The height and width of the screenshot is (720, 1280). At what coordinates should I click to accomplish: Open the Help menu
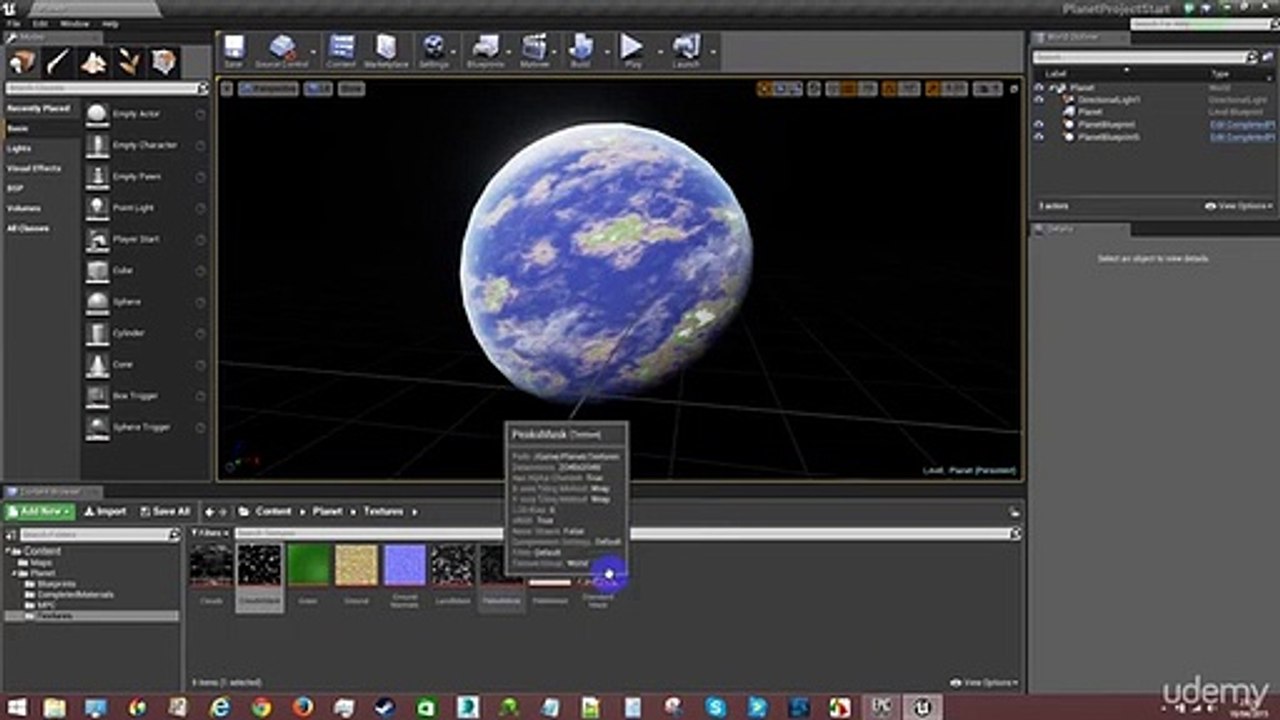click(110, 23)
